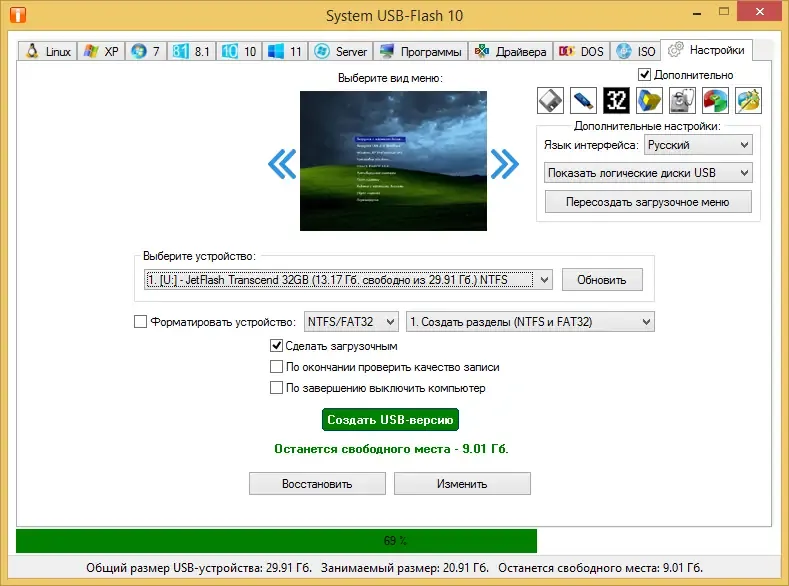Viewport: 789px width, 586px height.
Task: Open the NTFS/FAT32 file system dropdown
Action: click(351, 322)
